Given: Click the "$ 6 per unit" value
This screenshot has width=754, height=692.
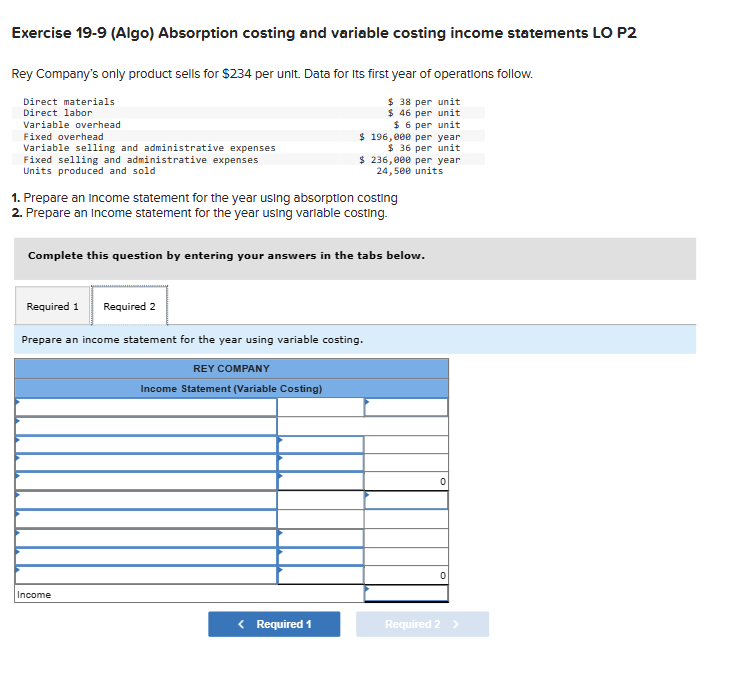Looking at the screenshot, I should point(427,125).
